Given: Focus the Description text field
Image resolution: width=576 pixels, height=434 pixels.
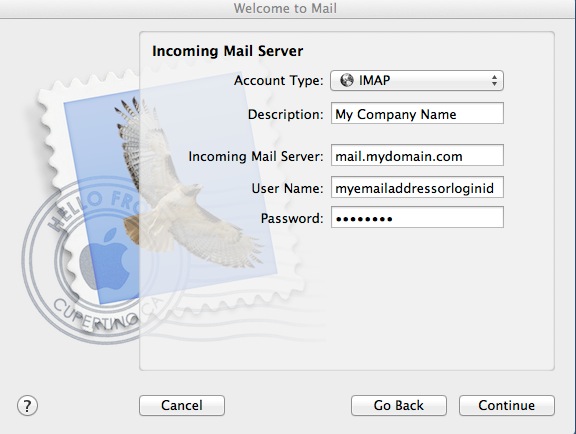Looking at the screenshot, I should (417, 113).
